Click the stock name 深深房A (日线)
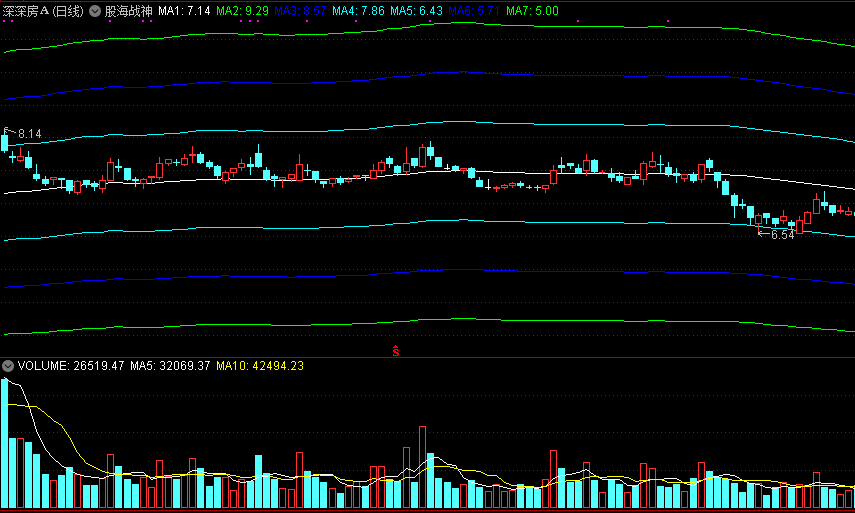The image size is (855, 513). pos(44,11)
